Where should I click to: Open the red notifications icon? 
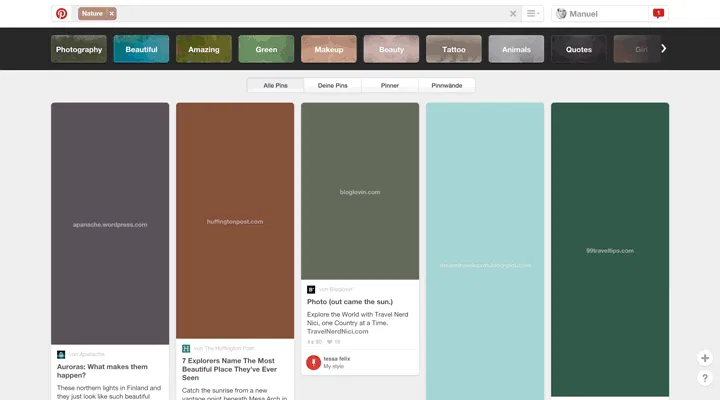pyautogui.click(x=657, y=14)
